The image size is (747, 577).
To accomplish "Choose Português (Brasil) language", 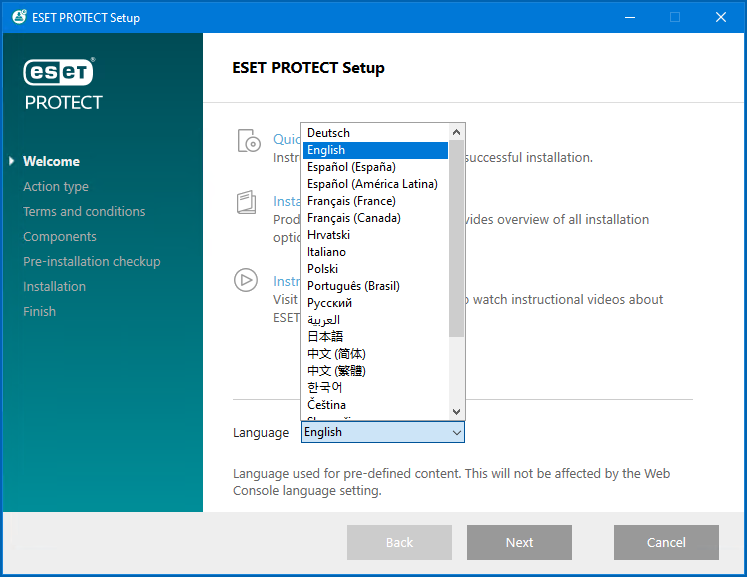I will (x=353, y=286).
